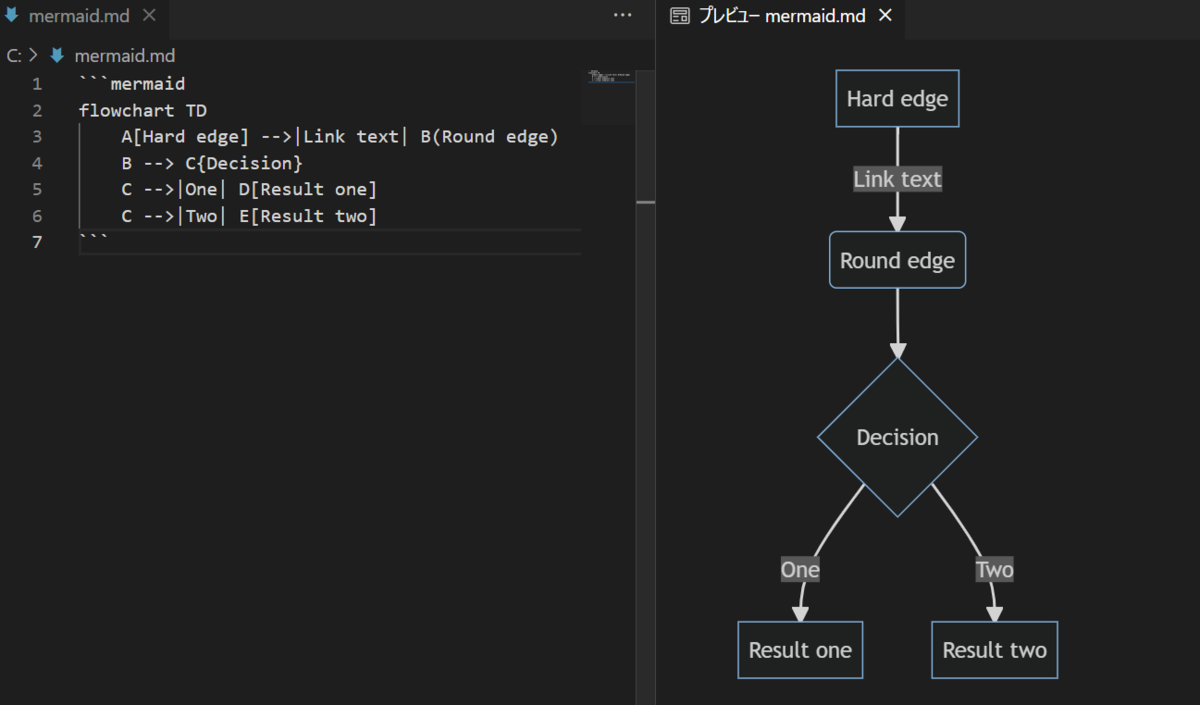1200x705 pixels.
Task: Click the Link text edge label
Action: (897, 180)
